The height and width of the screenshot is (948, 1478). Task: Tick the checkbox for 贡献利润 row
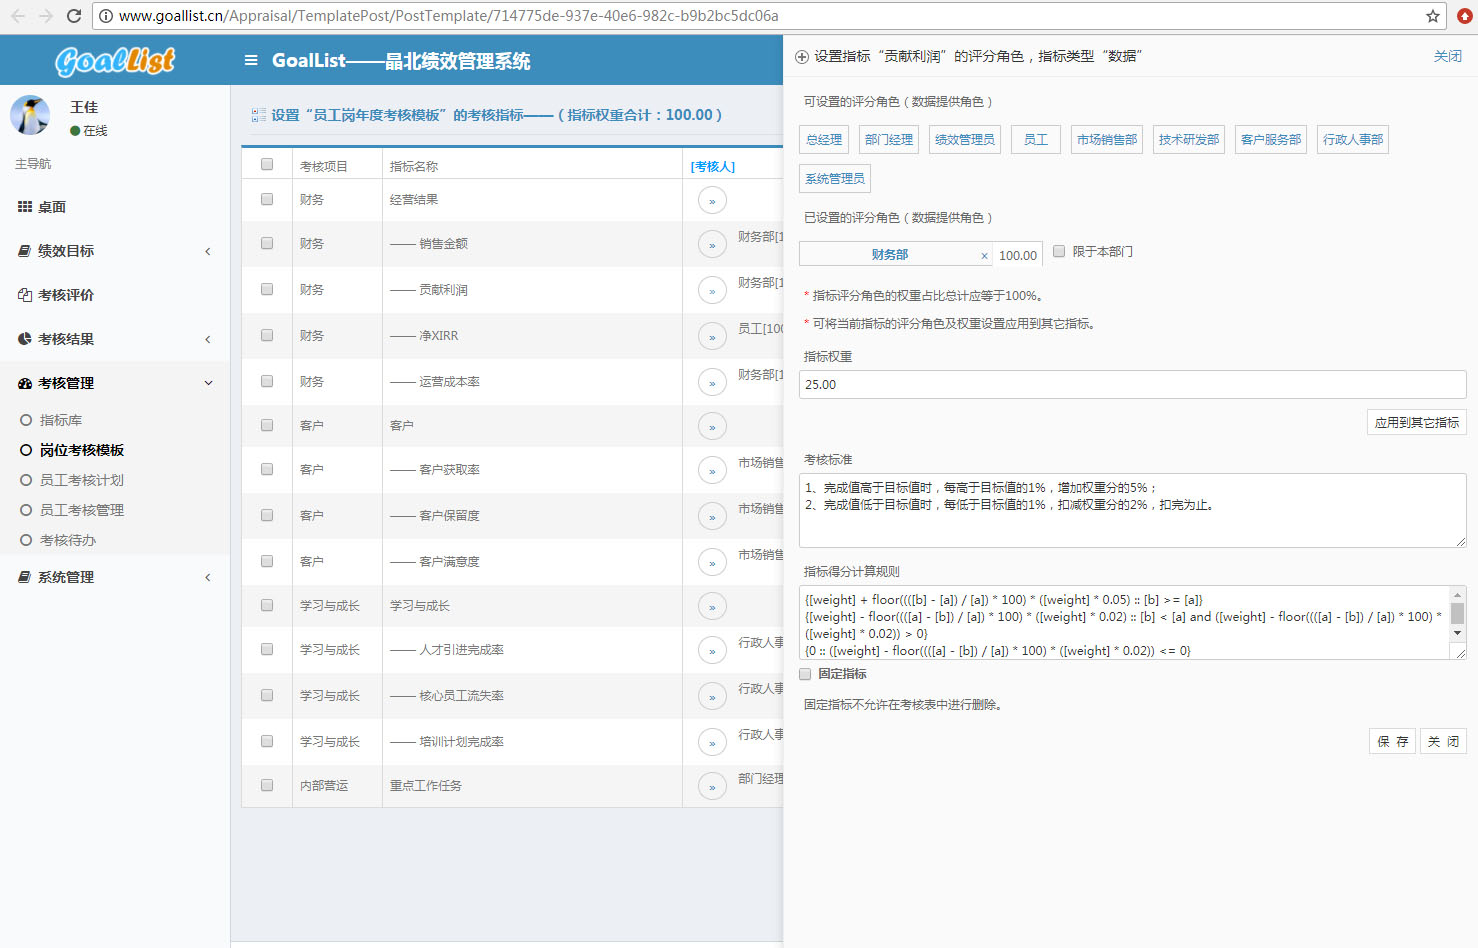pos(267,289)
